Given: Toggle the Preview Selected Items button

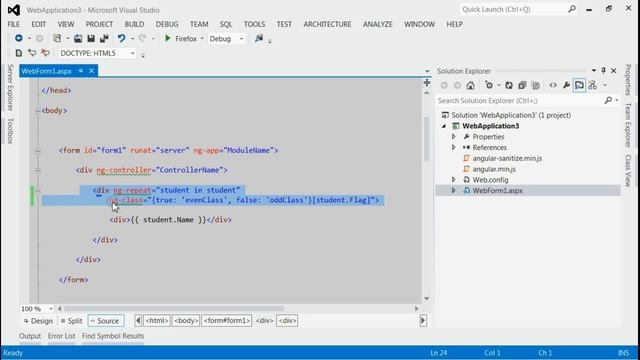Looking at the screenshot, I should (x=579, y=85).
